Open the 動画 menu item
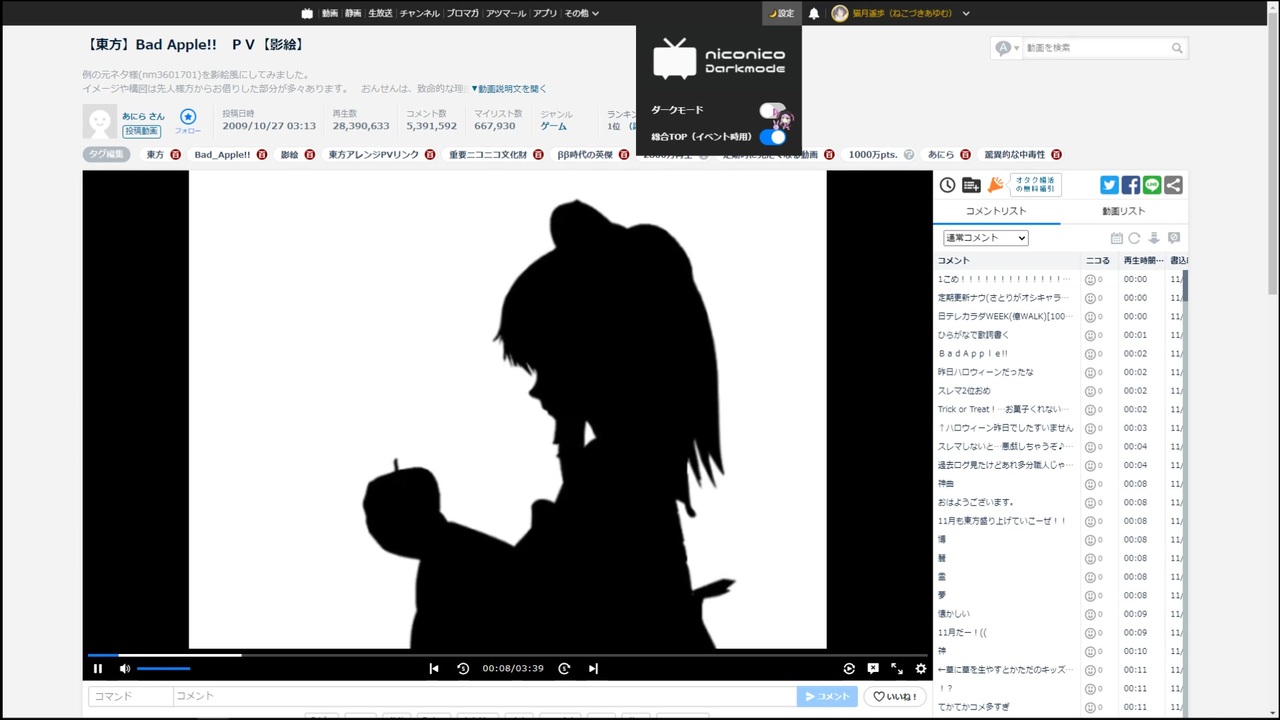 click(330, 13)
